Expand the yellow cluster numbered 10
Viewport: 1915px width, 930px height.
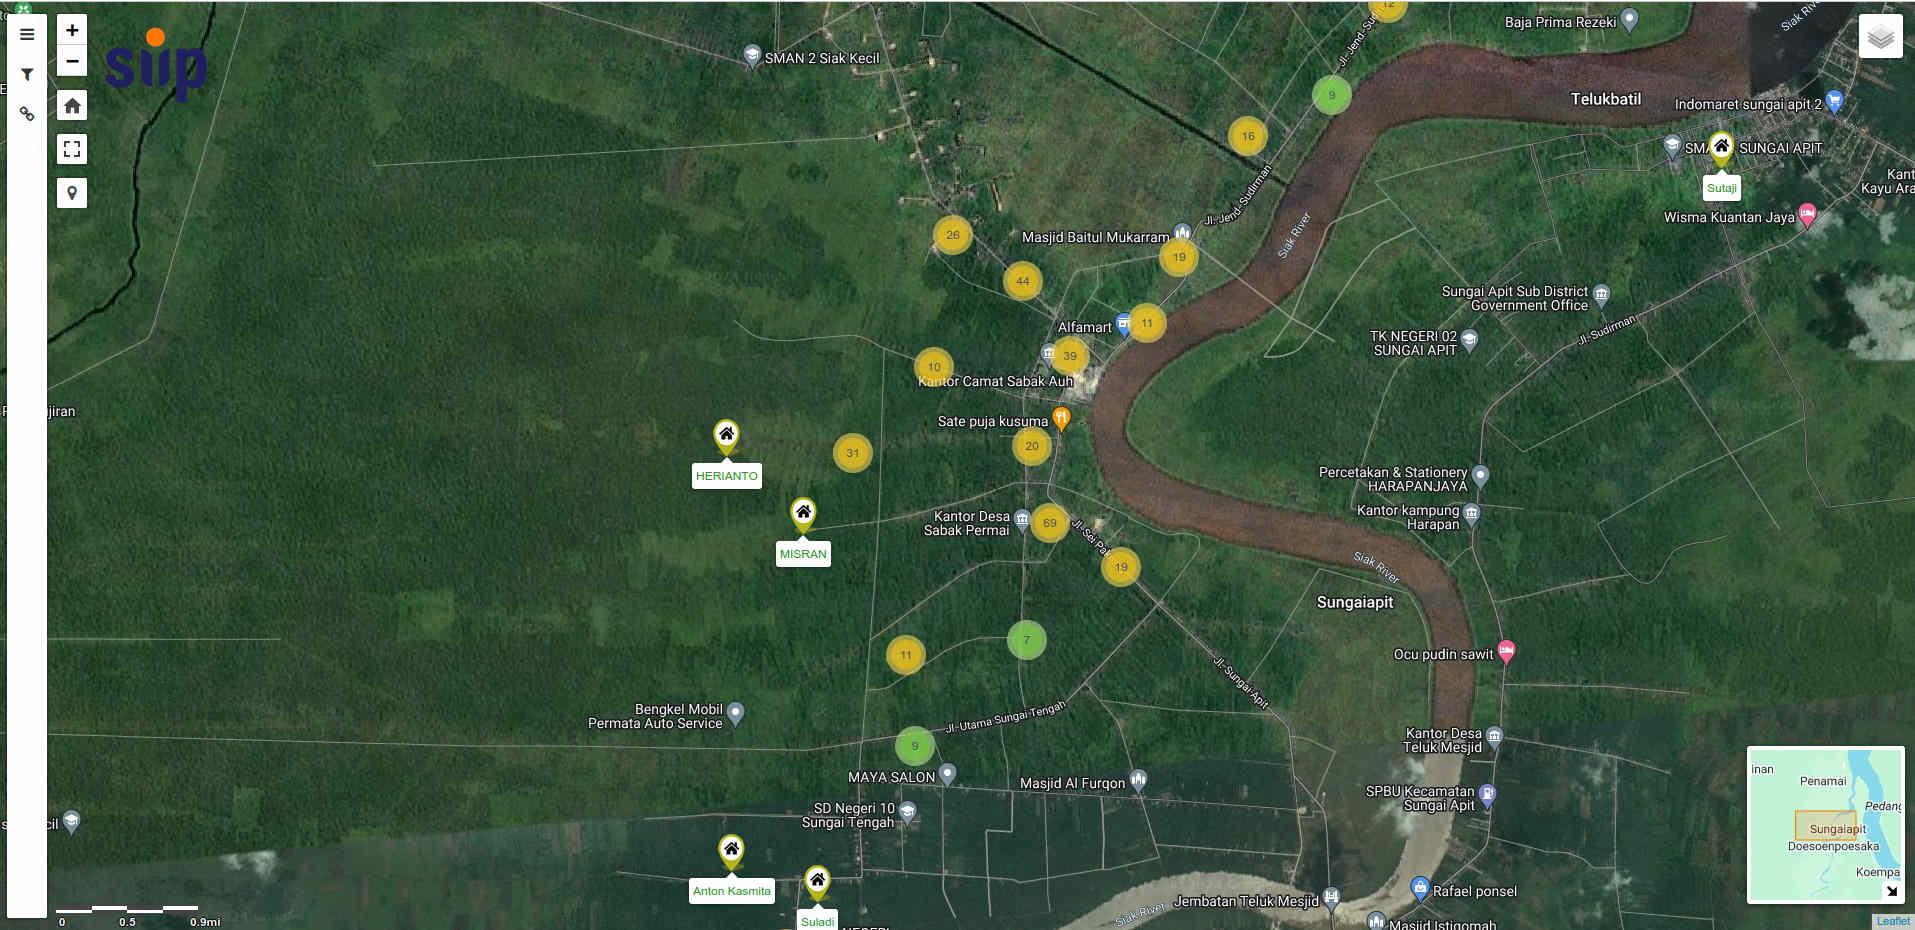[x=933, y=367]
